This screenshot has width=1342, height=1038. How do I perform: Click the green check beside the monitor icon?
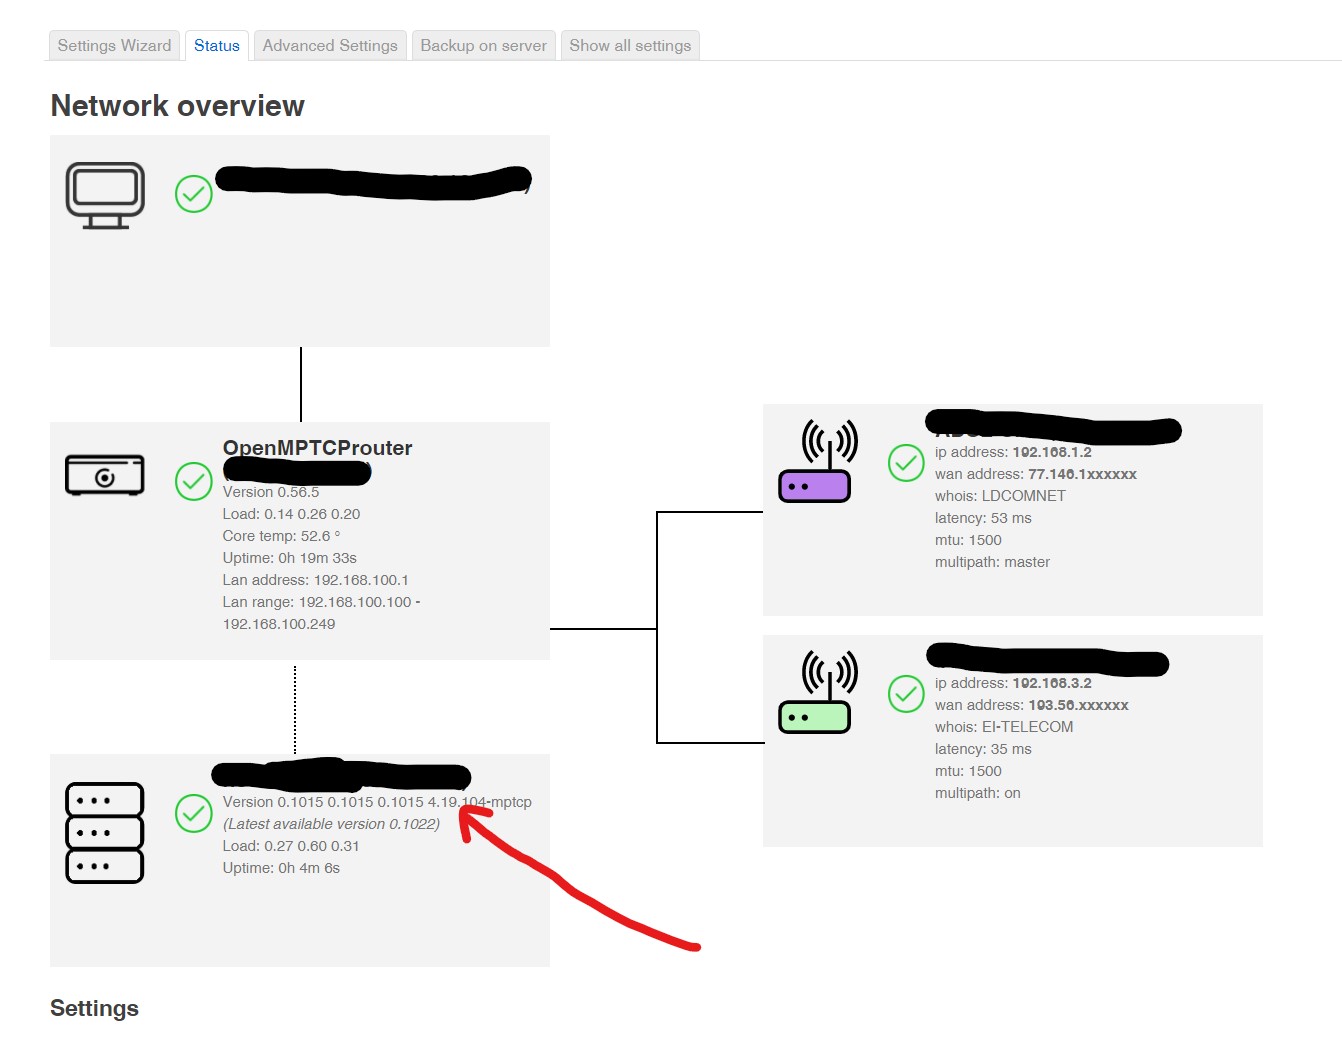(194, 194)
